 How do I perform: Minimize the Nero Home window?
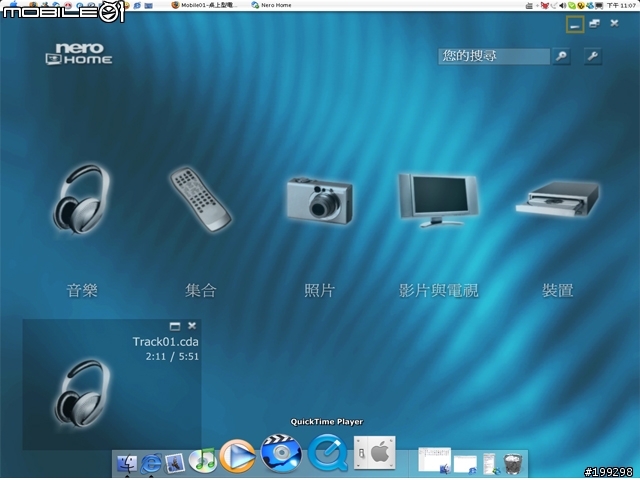pyautogui.click(x=575, y=24)
